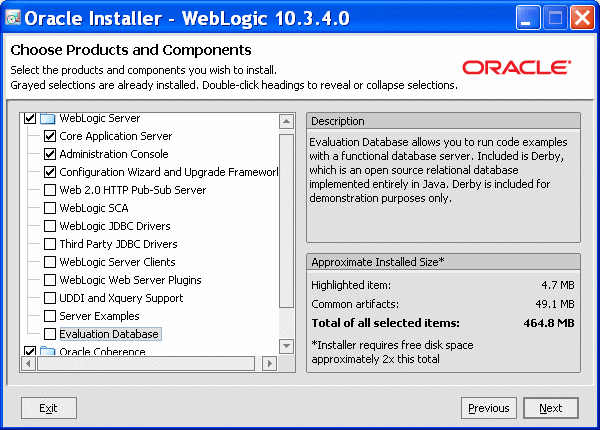Go back with the Previous button
The height and width of the screenshot is (430, 600).
click(489, 408)
